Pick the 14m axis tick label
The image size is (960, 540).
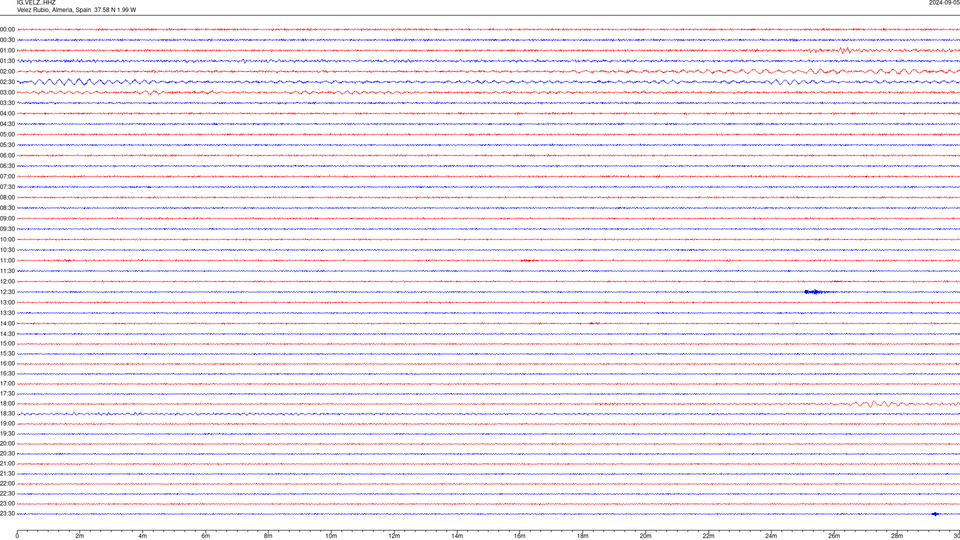(x=457, y=536)
